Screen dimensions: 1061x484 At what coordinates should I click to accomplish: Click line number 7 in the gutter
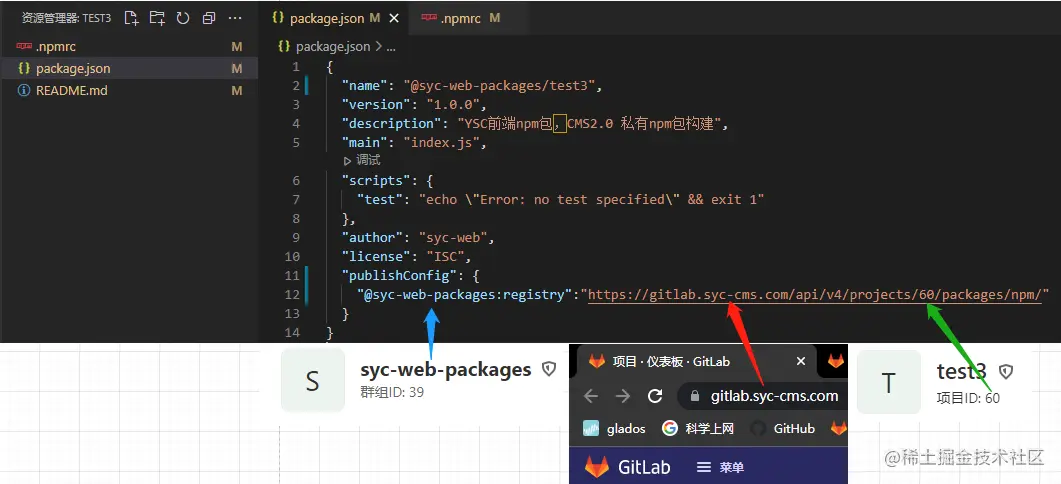click(x=296, y=200)
